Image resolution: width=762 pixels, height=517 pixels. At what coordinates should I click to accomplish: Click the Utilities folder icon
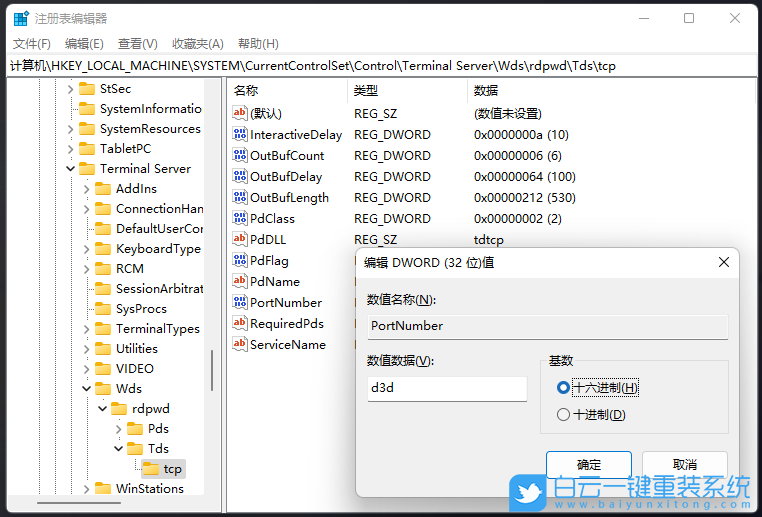pyautogui.click(x=103, y=348)
